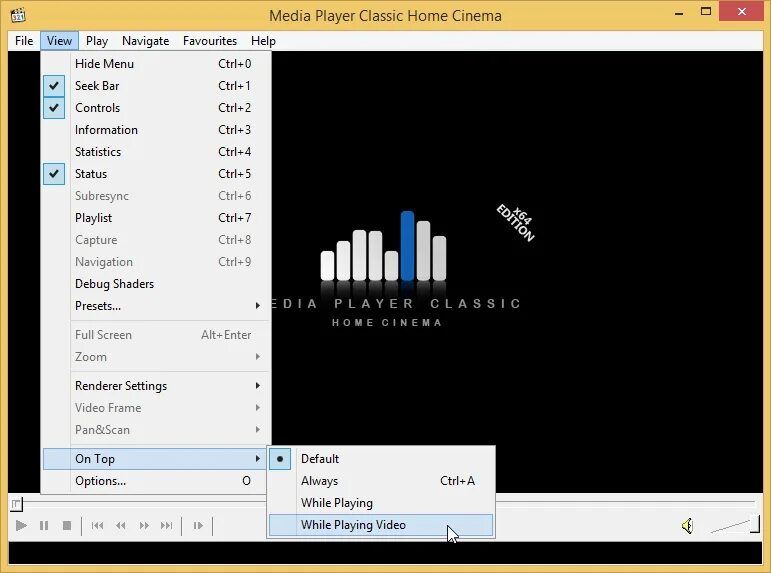Click the Navigation menu entry
This screenshot has height=573, width=771.
[x=157, y=262]
